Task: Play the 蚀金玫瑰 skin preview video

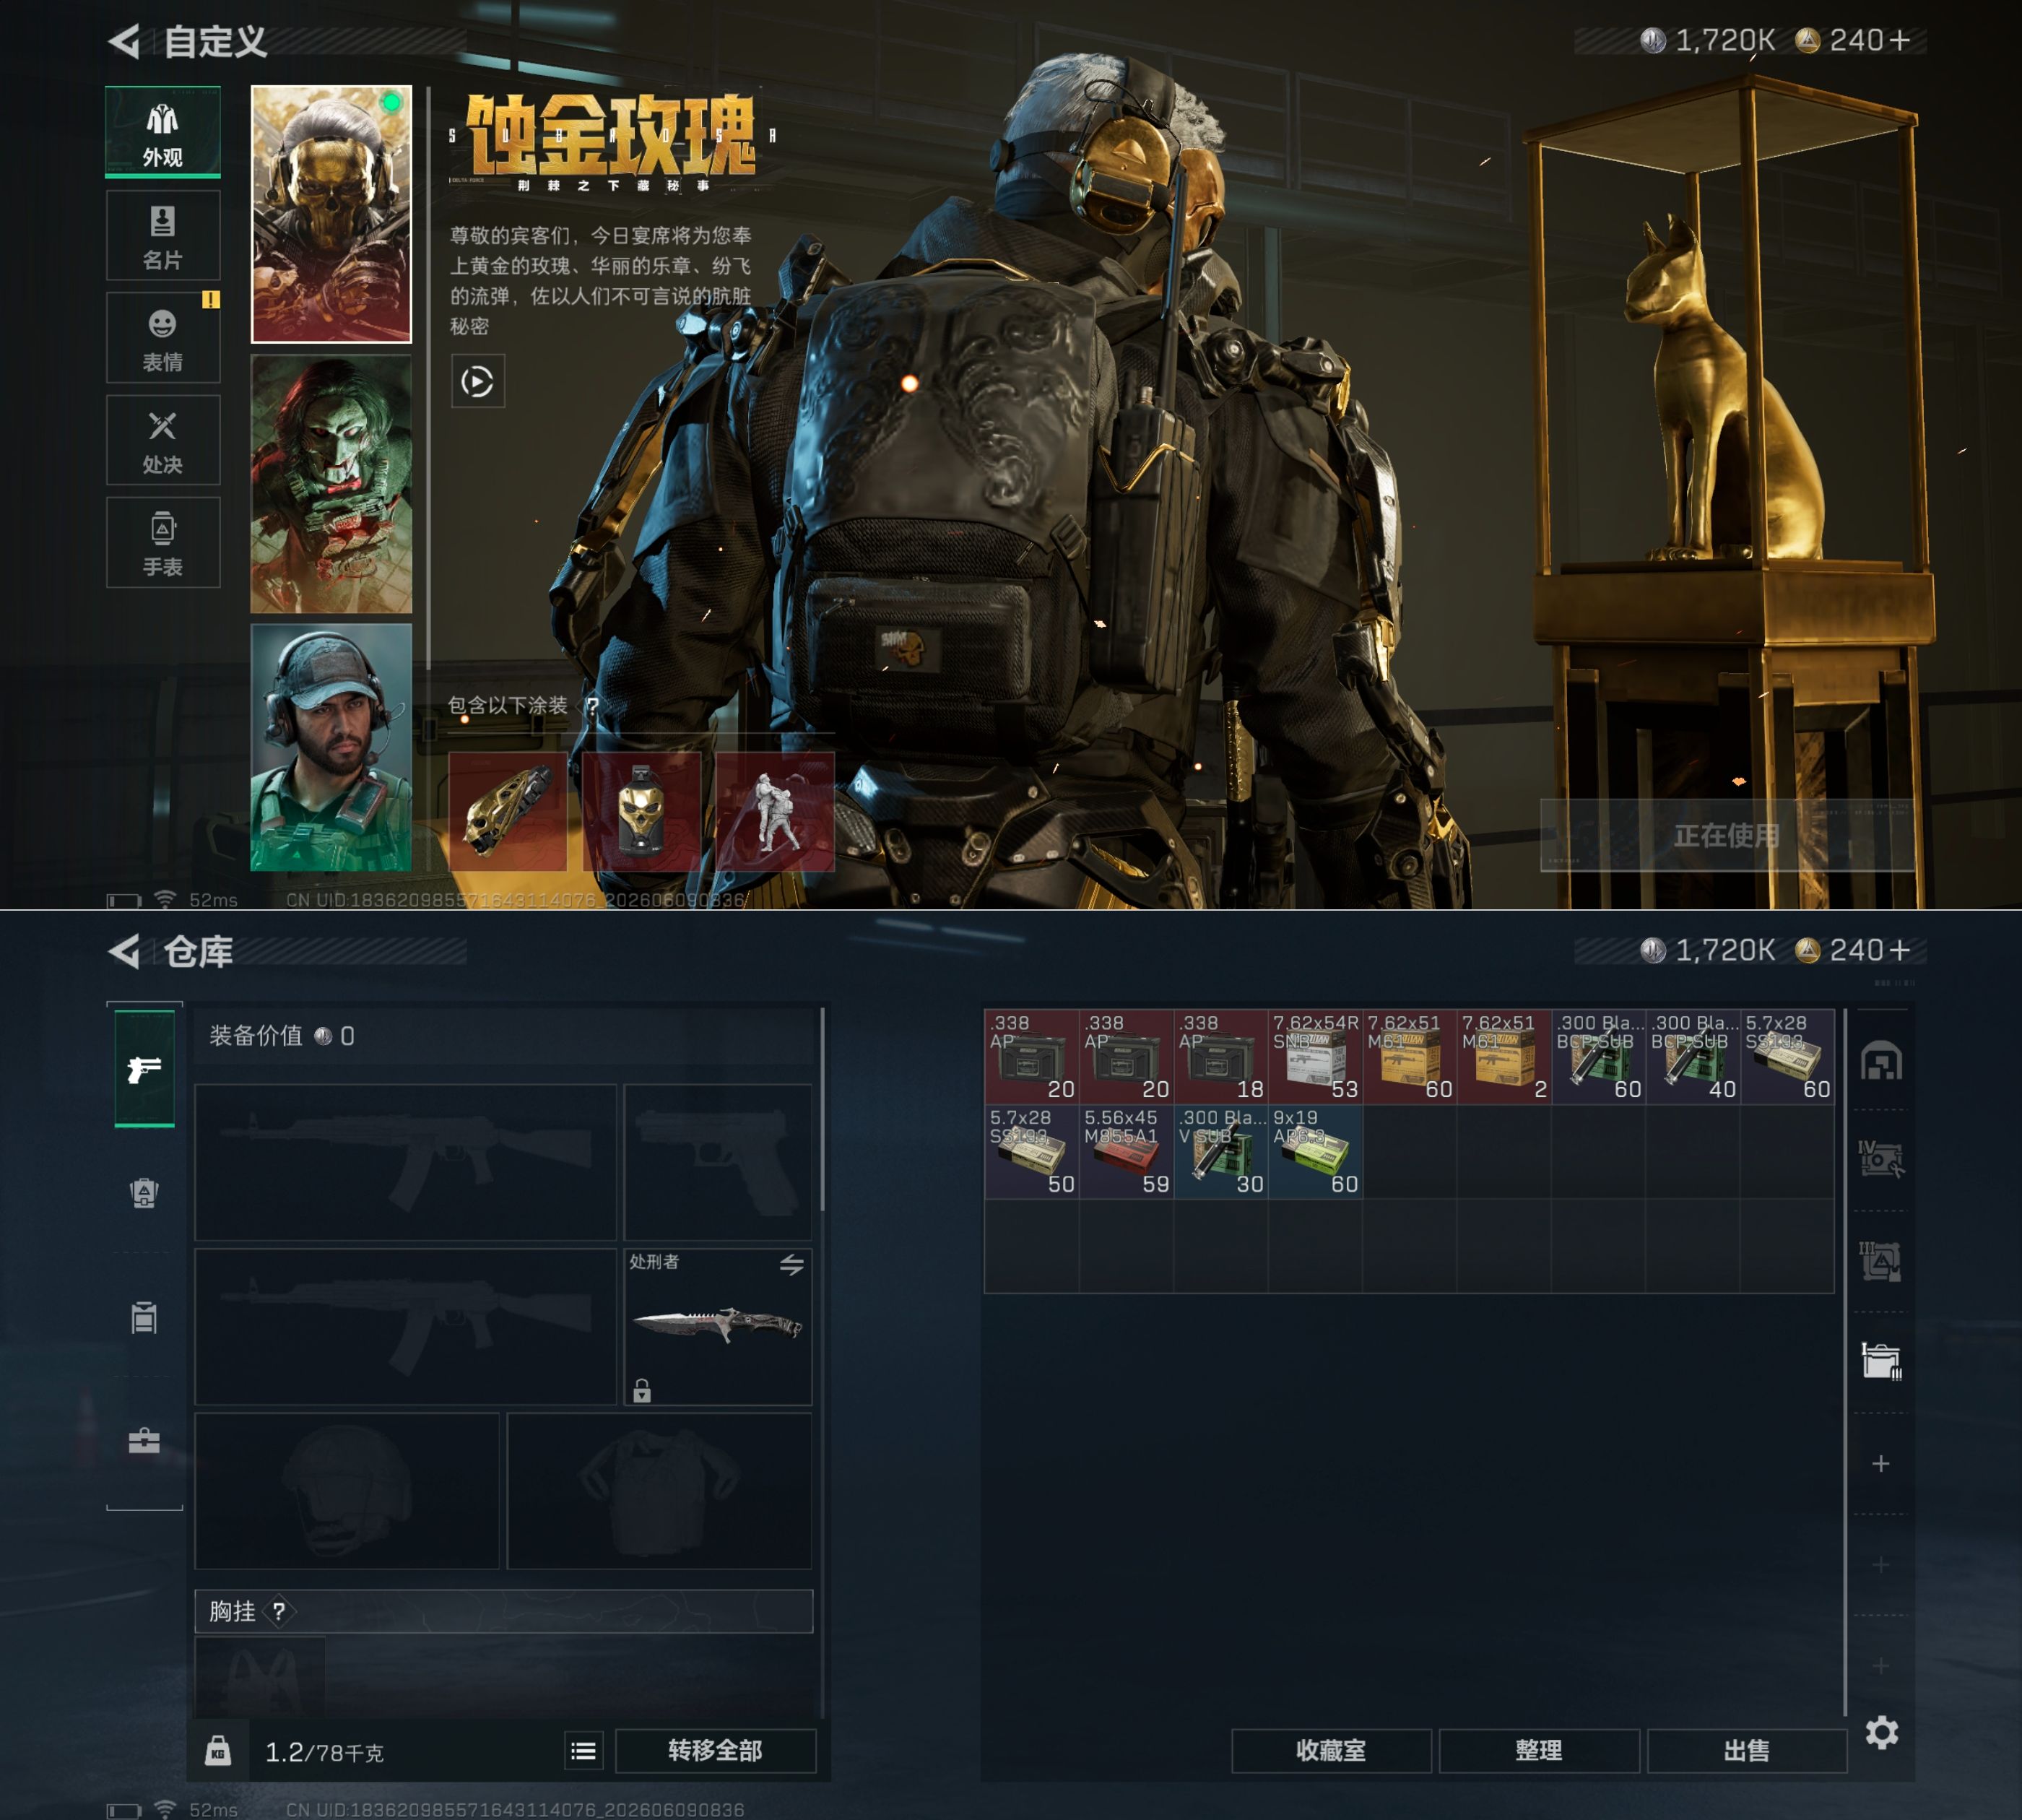Action: 478,381
